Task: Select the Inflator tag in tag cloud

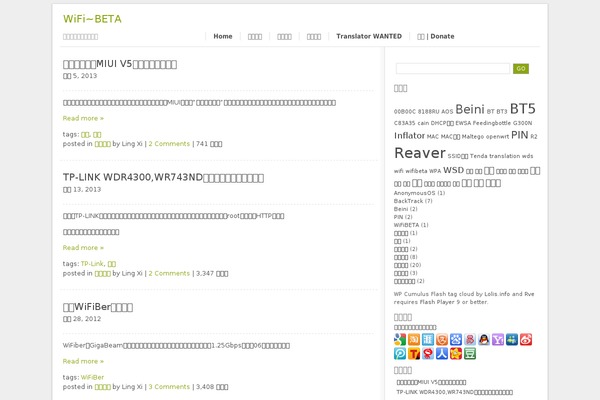Action: (x=409, y=136)
